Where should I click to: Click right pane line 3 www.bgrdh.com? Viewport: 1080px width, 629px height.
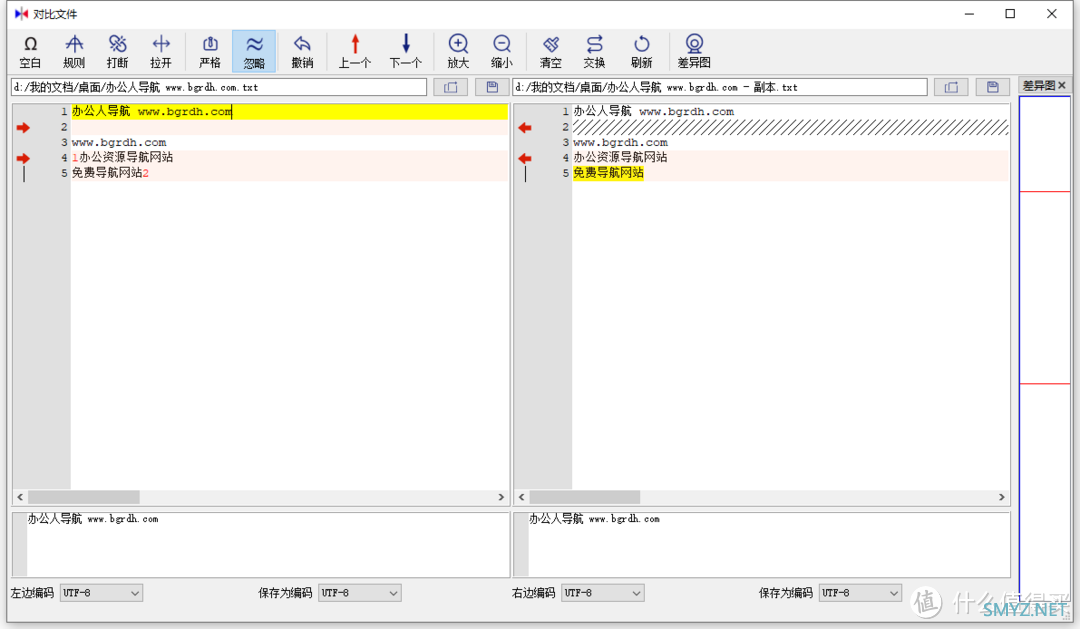point(621,143)
